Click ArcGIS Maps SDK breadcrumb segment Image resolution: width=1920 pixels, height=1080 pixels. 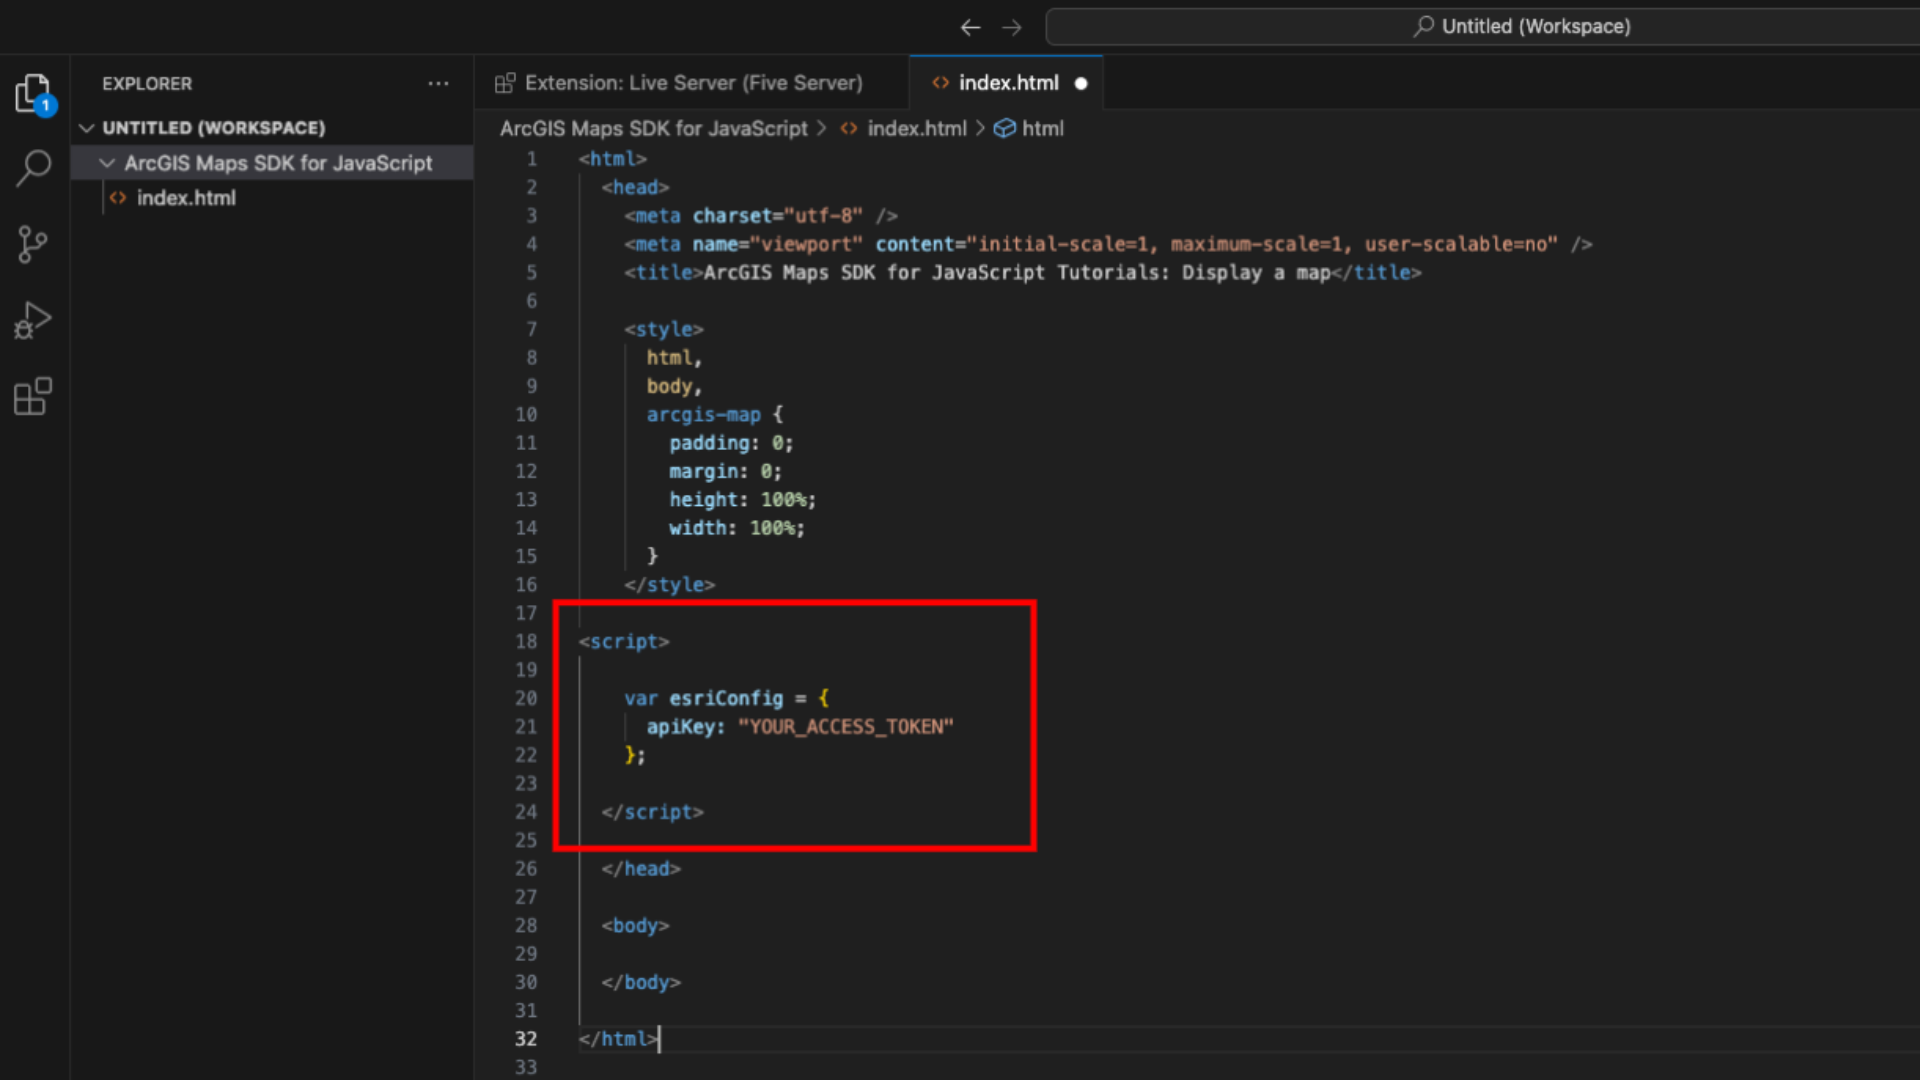point(653,128)
